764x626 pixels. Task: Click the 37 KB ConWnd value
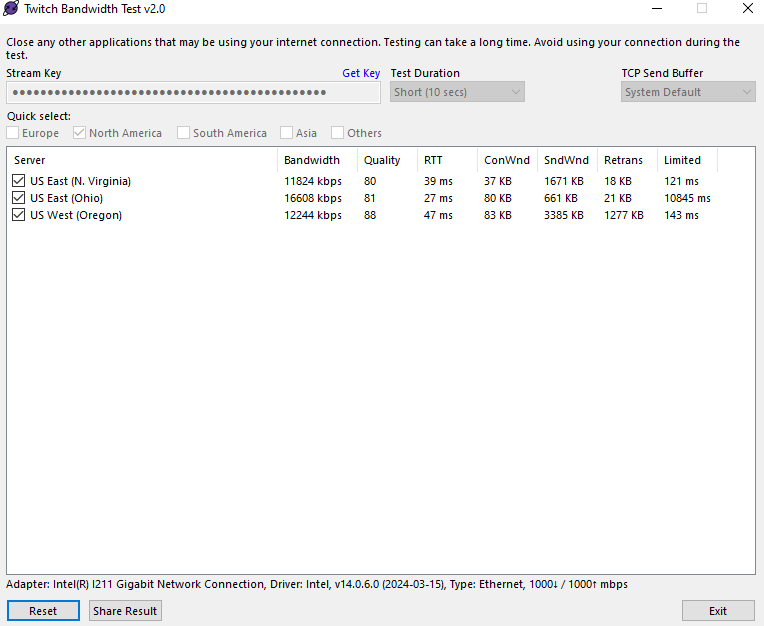coord(497,181)
